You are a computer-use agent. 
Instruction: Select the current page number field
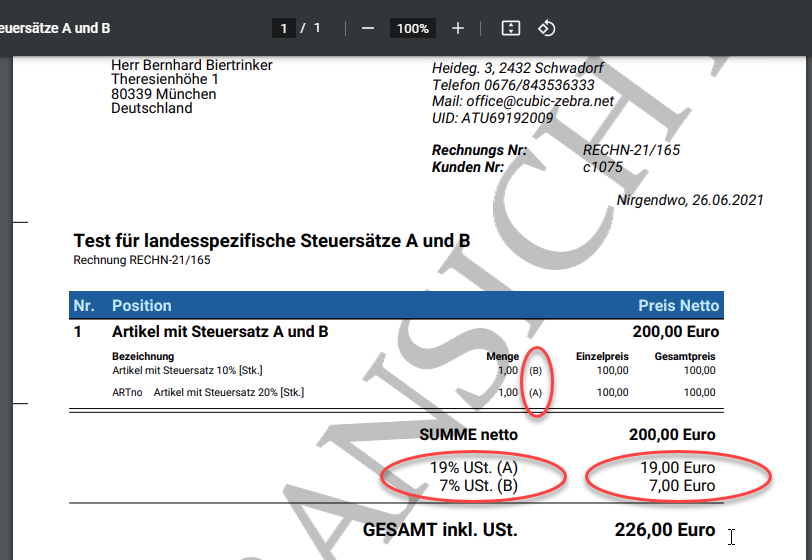click(x=284, y=28)
